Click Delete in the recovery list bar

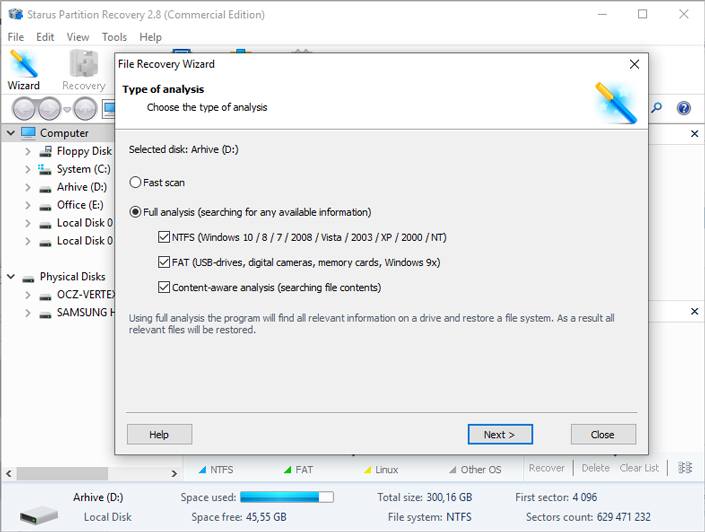tap(595, 468)
